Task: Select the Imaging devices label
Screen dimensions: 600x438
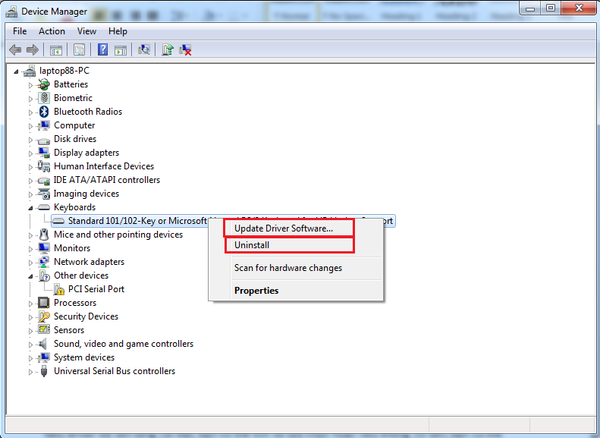Action: [86, 194]
